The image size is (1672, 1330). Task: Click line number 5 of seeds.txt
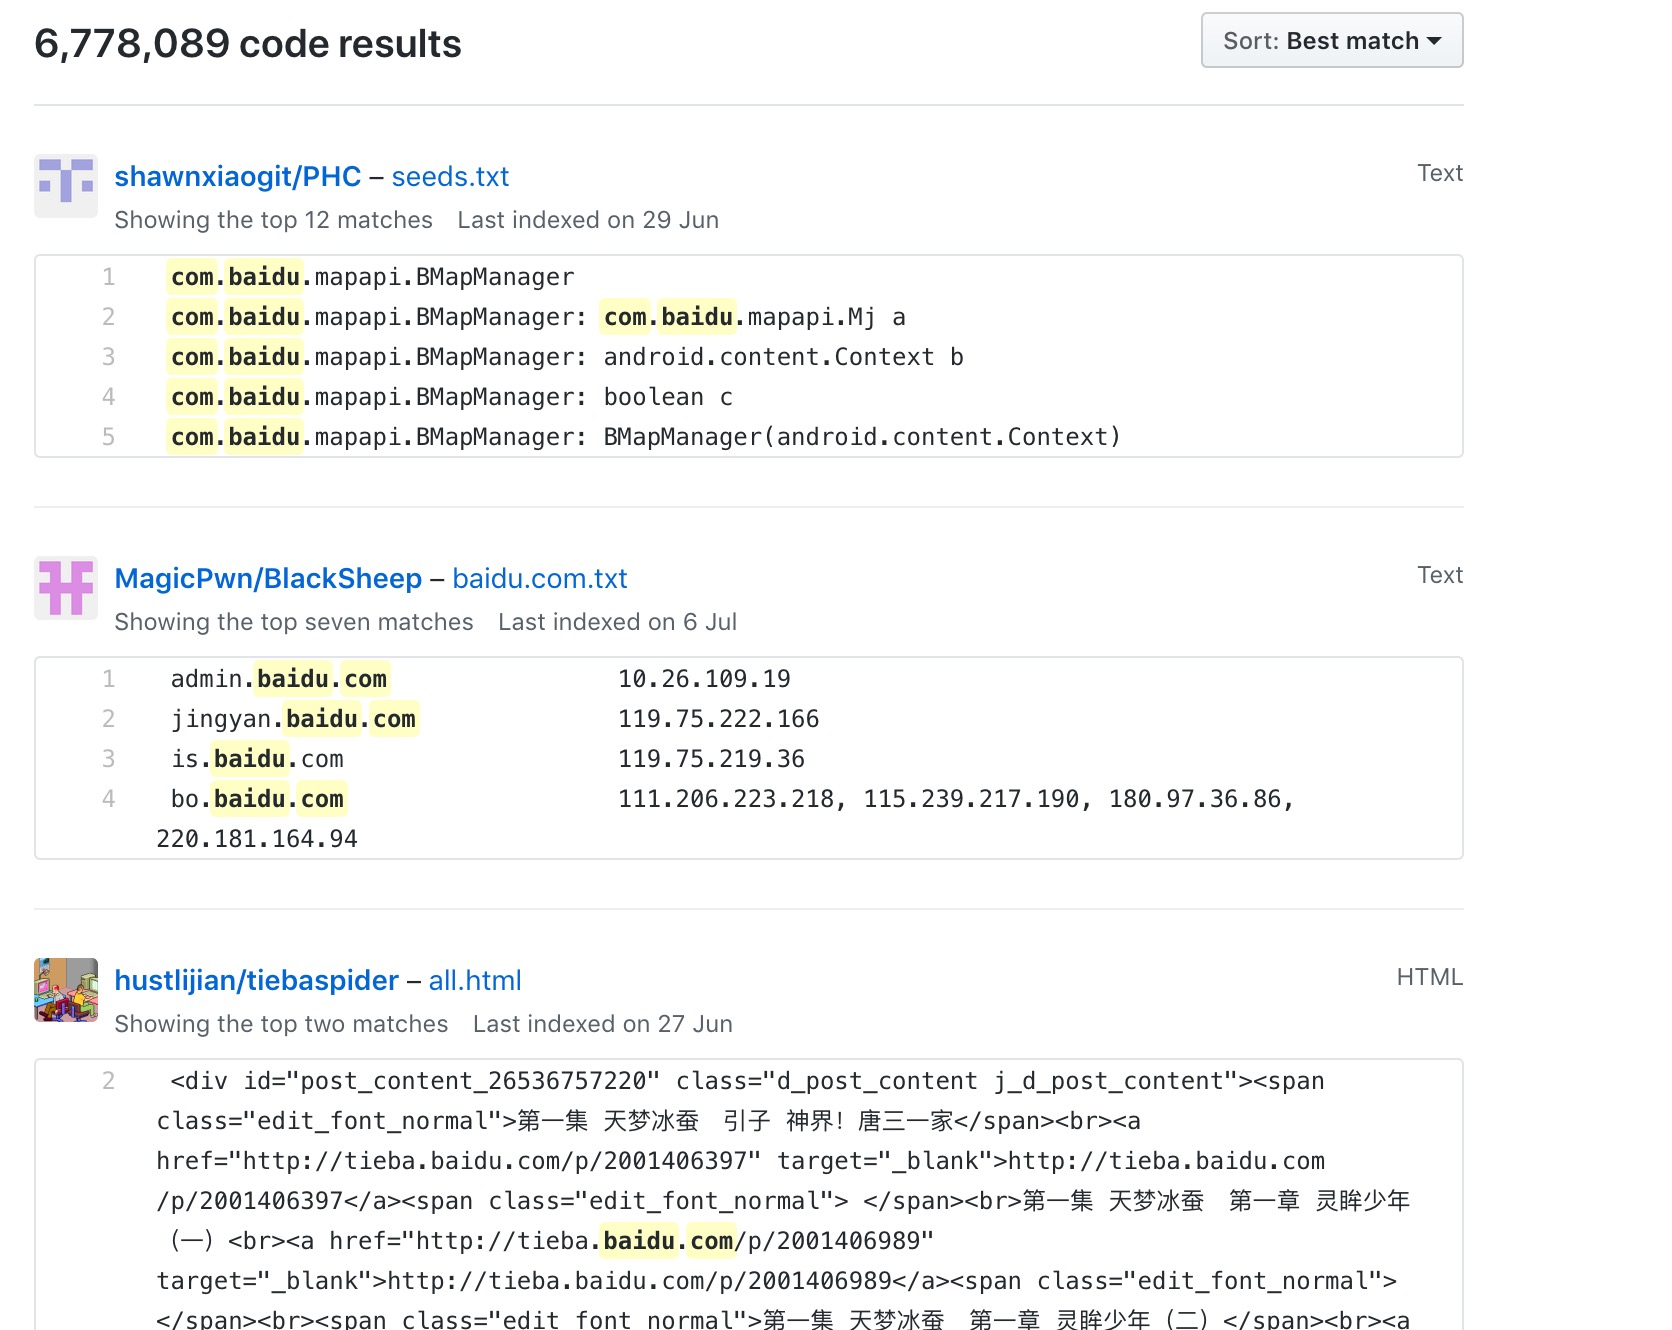(x=108, y=437)
